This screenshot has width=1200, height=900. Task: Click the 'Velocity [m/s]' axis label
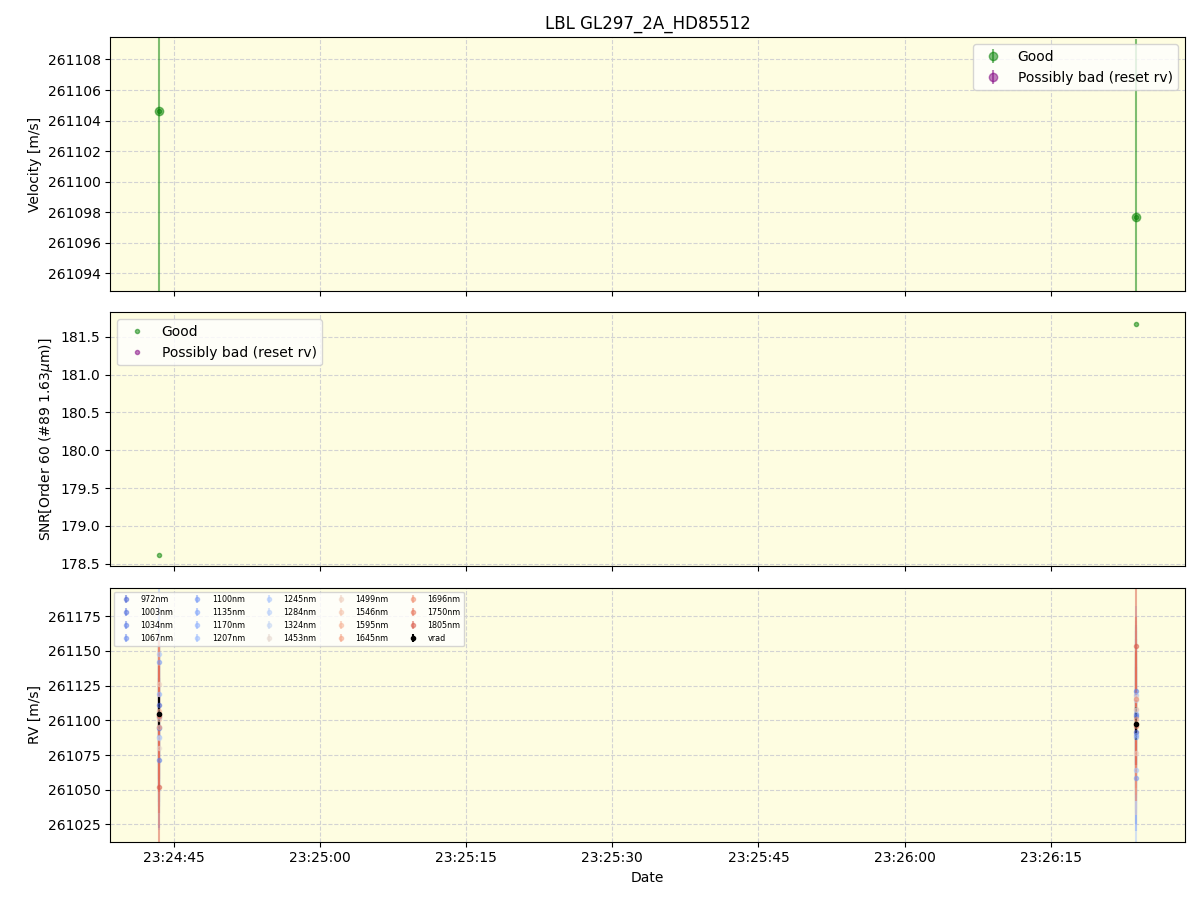tap(34, 165)
